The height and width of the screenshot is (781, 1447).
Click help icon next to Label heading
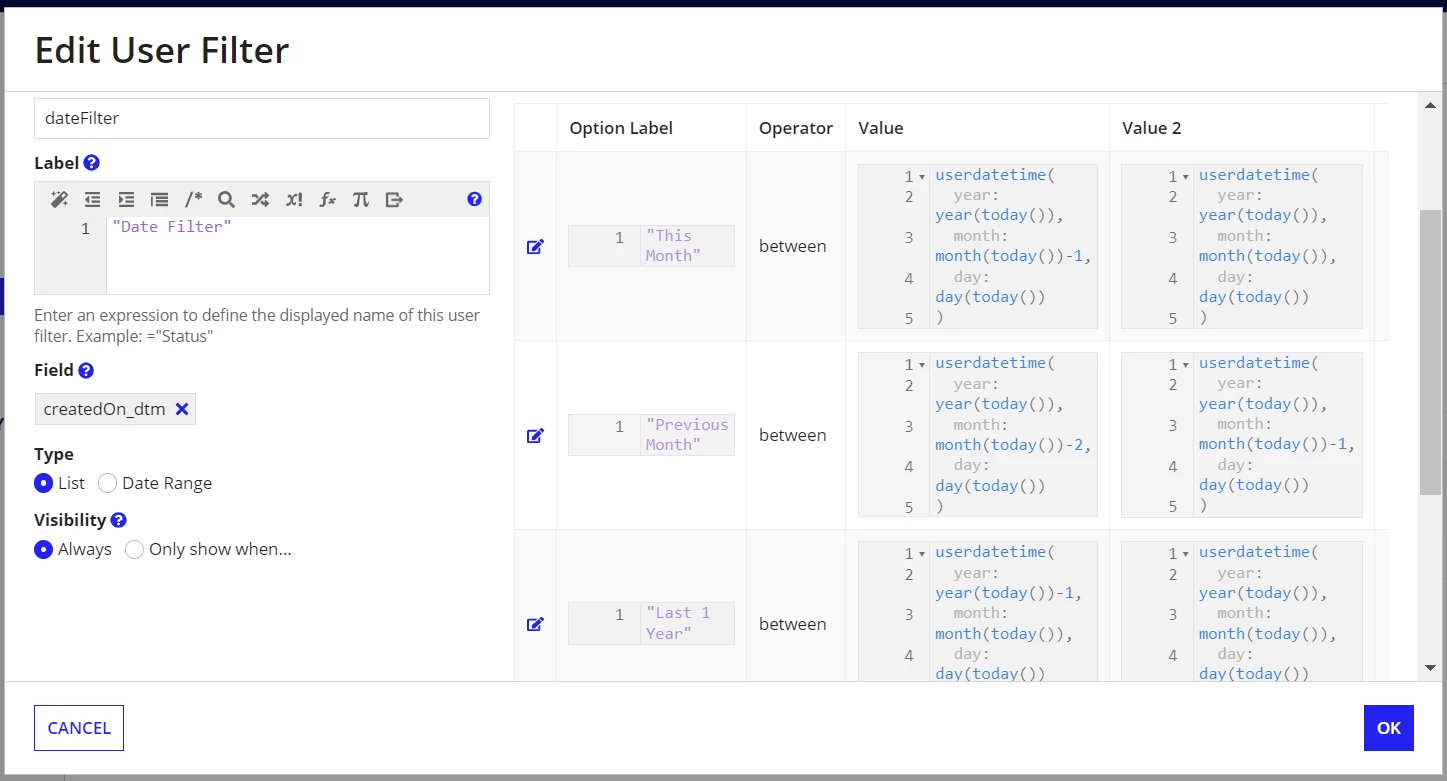tap(92, 163)
